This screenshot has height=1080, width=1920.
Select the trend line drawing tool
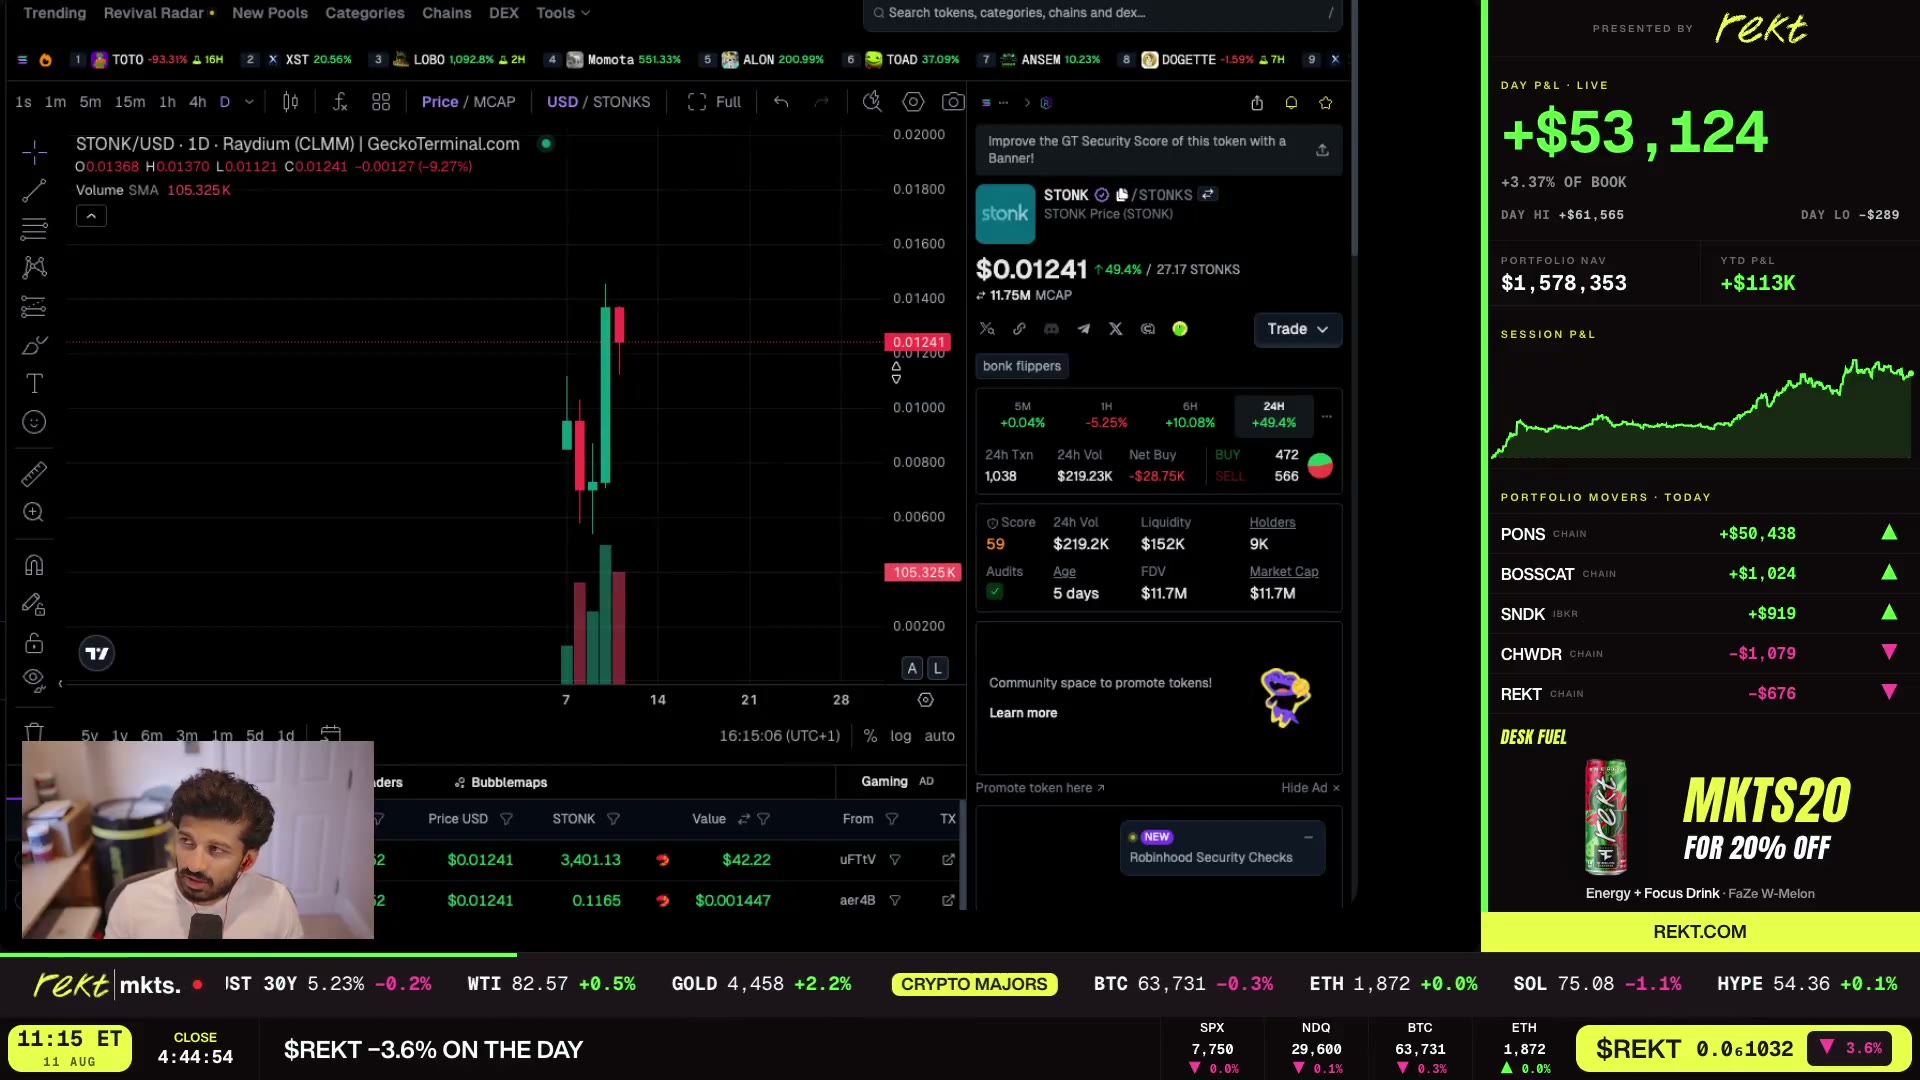coord(34,190)
